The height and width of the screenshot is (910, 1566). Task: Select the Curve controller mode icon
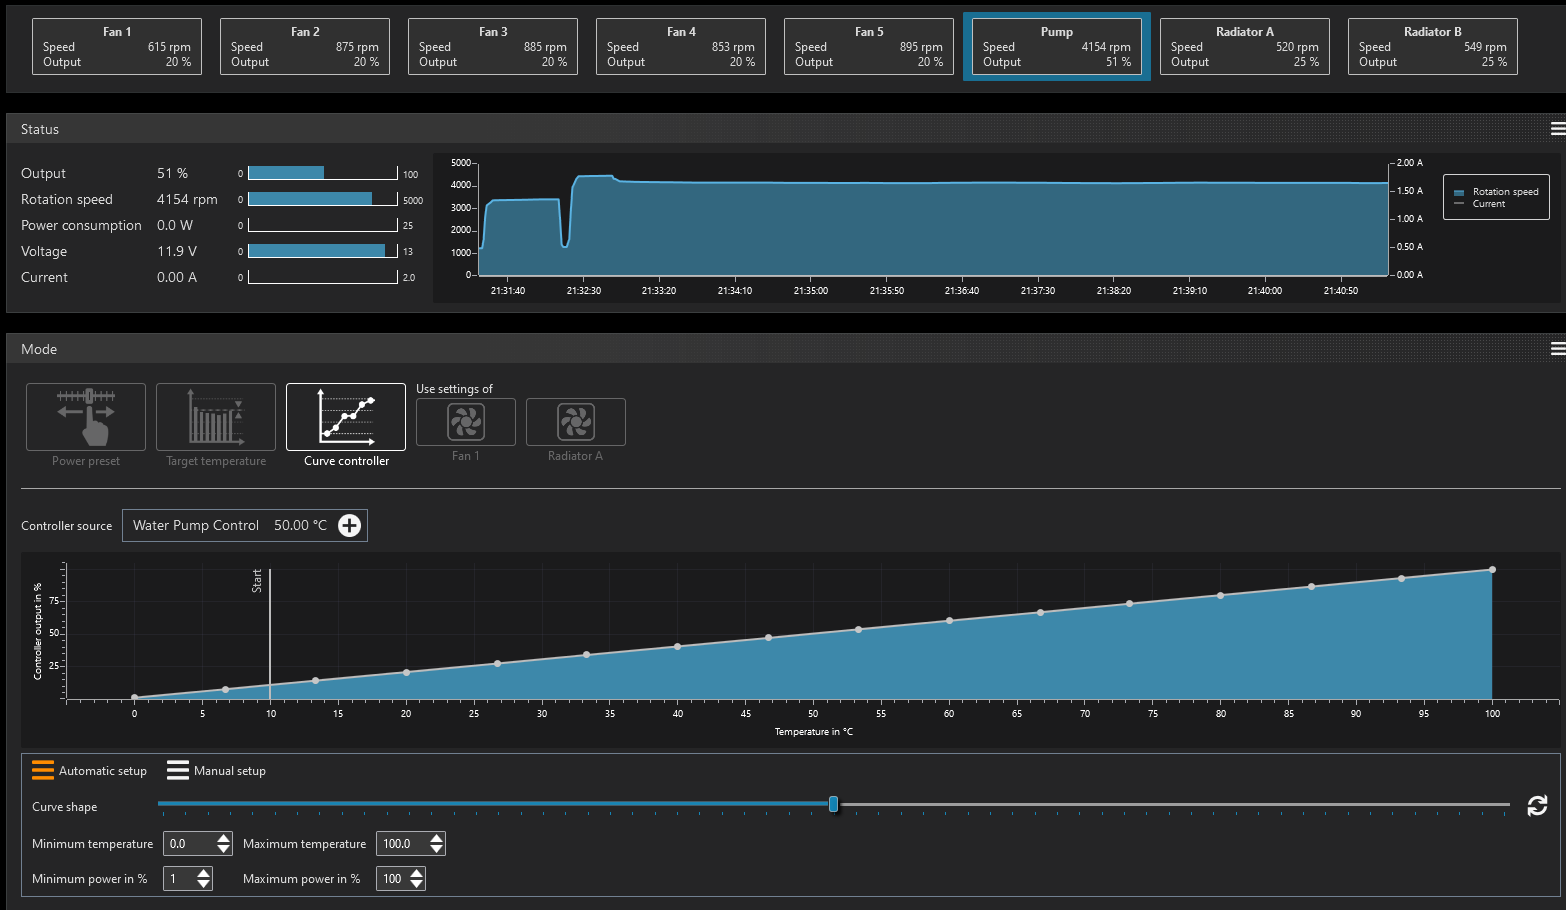(x=346, y=417)
